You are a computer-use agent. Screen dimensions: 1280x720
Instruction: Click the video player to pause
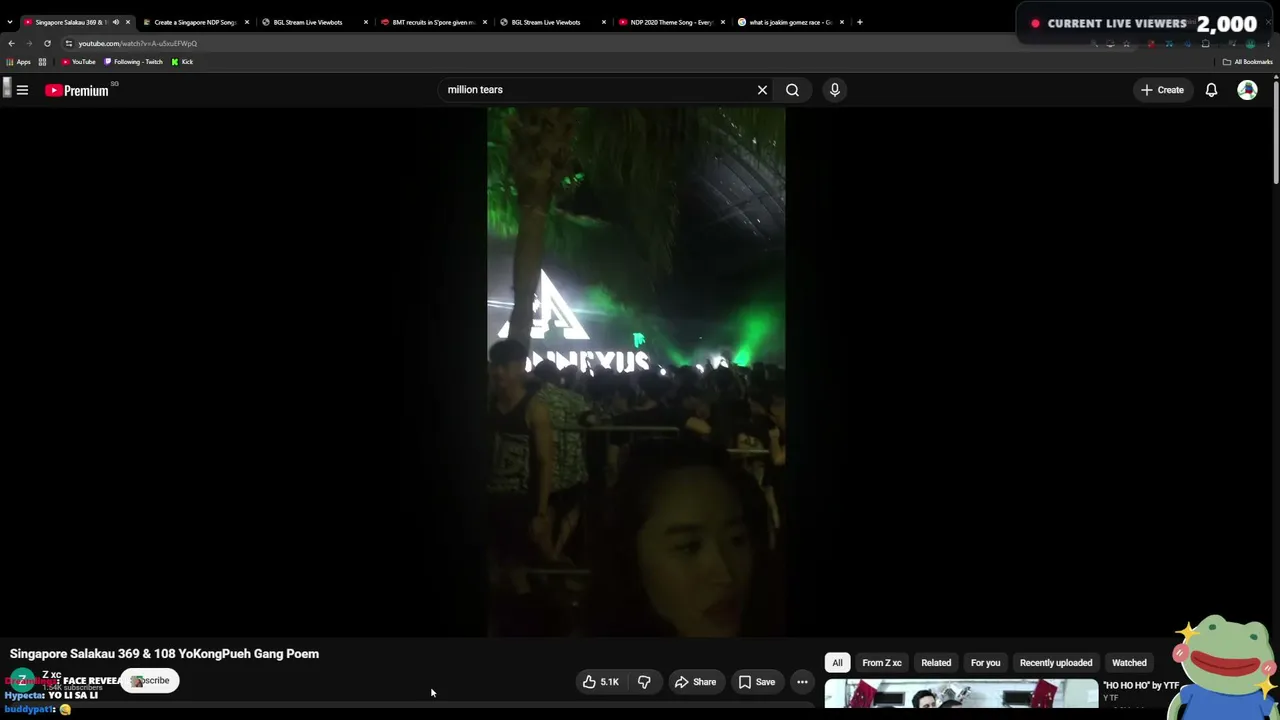point(636,372)
